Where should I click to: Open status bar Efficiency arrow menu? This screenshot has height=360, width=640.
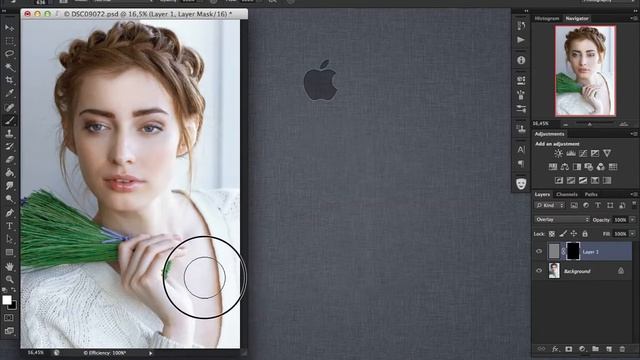151,353
